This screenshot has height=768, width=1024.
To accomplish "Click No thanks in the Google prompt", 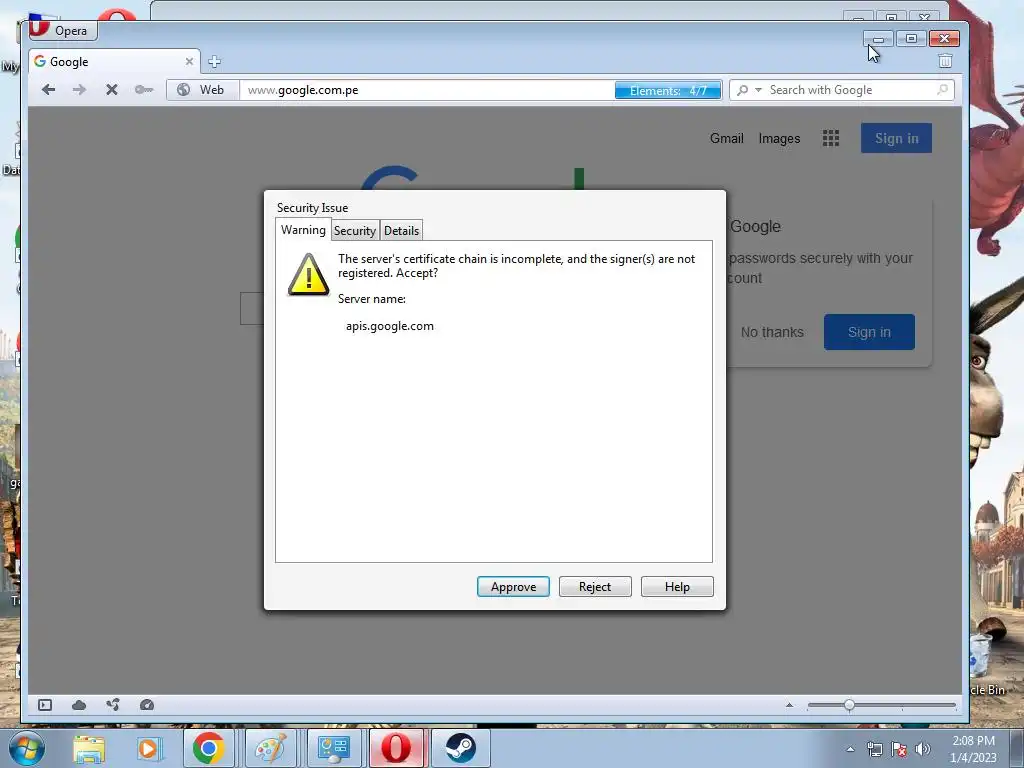I will tap(772, 332).
